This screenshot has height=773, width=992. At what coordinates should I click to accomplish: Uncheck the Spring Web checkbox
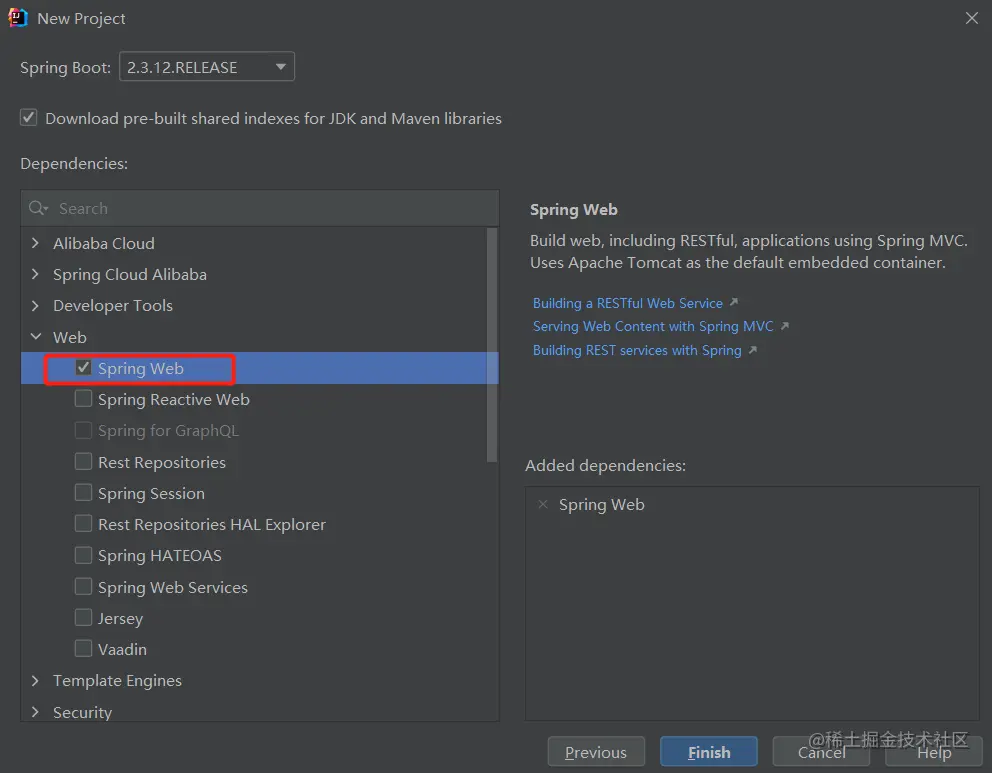[x=84, y=368]
